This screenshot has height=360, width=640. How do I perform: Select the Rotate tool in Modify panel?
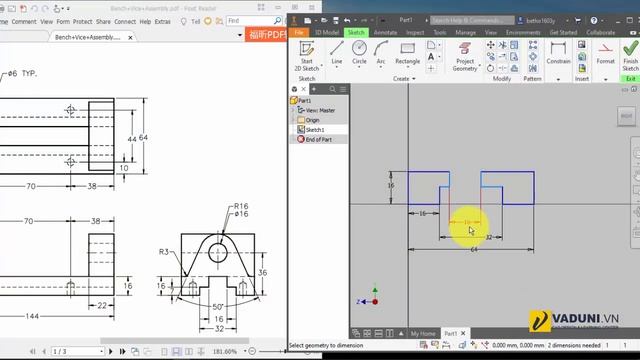(491, 68)
